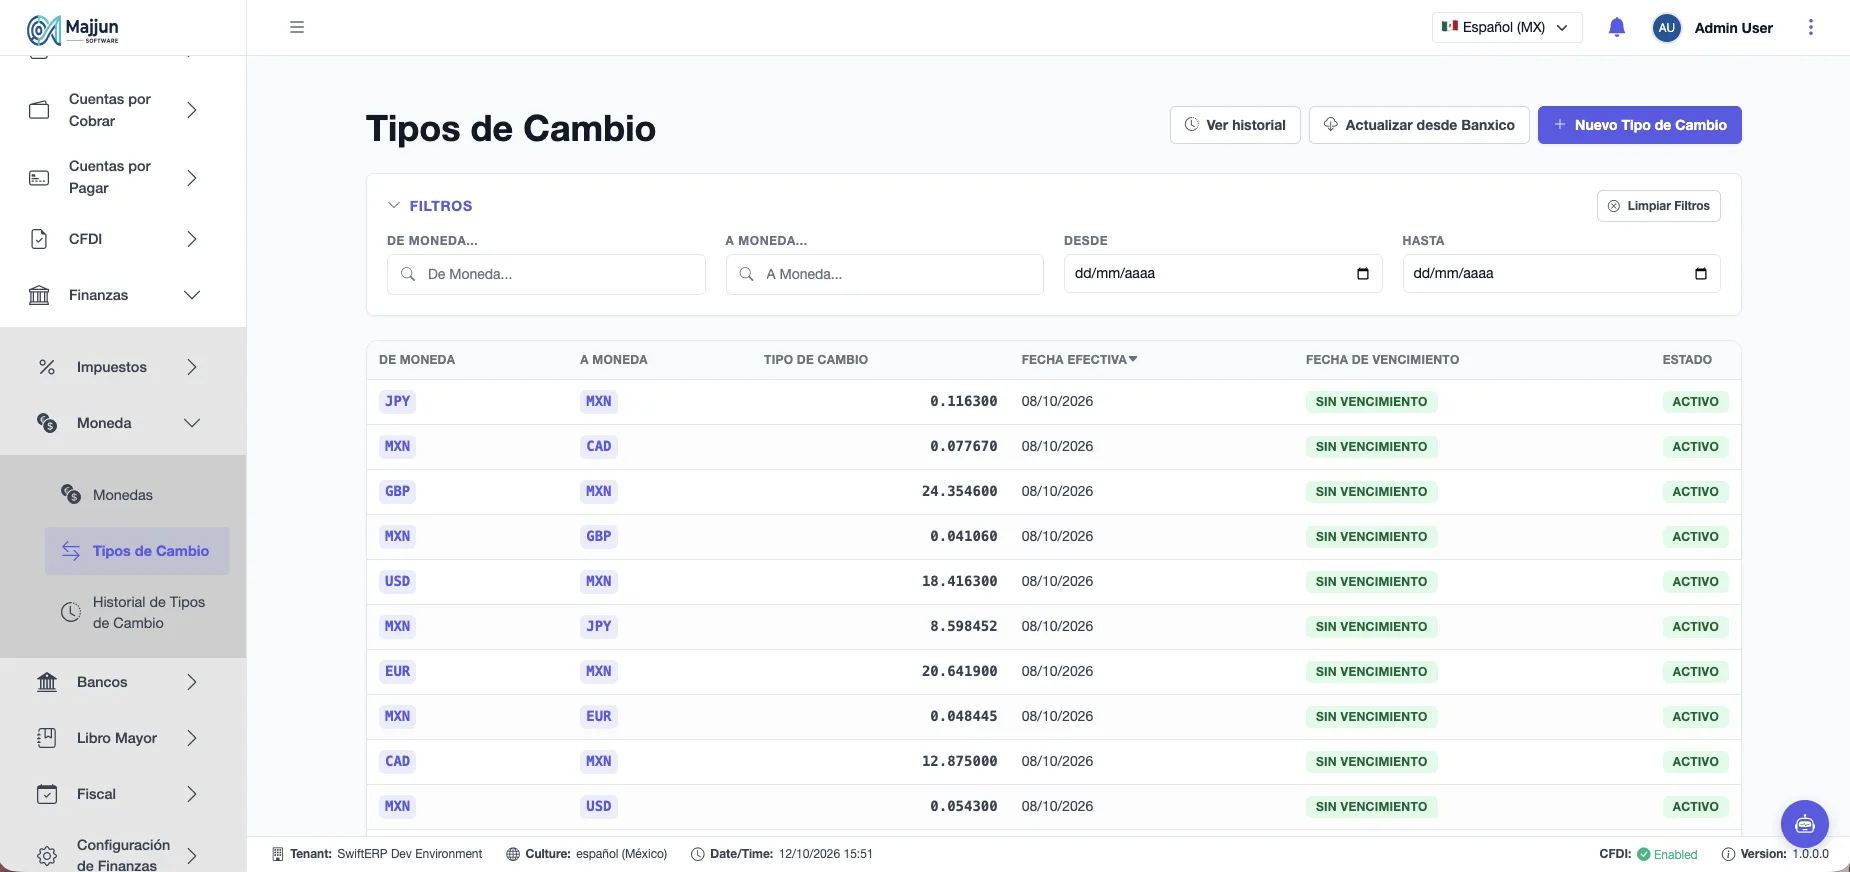Open Historial de Tipos de Cambio
The image size is (1850, 872).
[x=137, y=612]
